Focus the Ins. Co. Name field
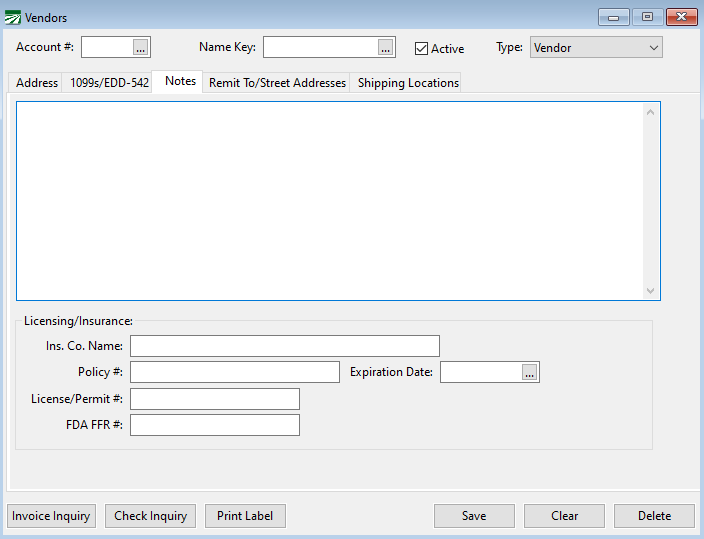Screen dimensions: 704x539 point(284,346)
